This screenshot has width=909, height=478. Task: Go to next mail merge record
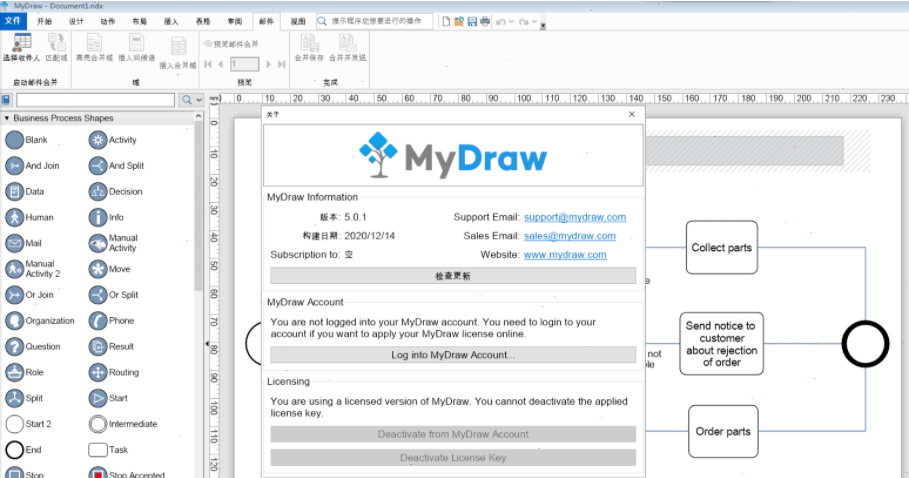(x=268, y=64)
